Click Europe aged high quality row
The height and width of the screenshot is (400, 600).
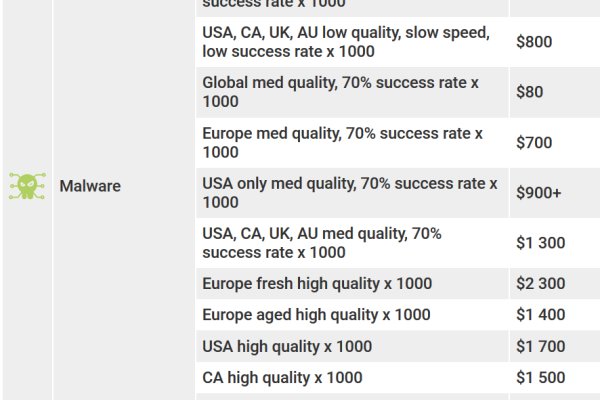click(316, 315)
